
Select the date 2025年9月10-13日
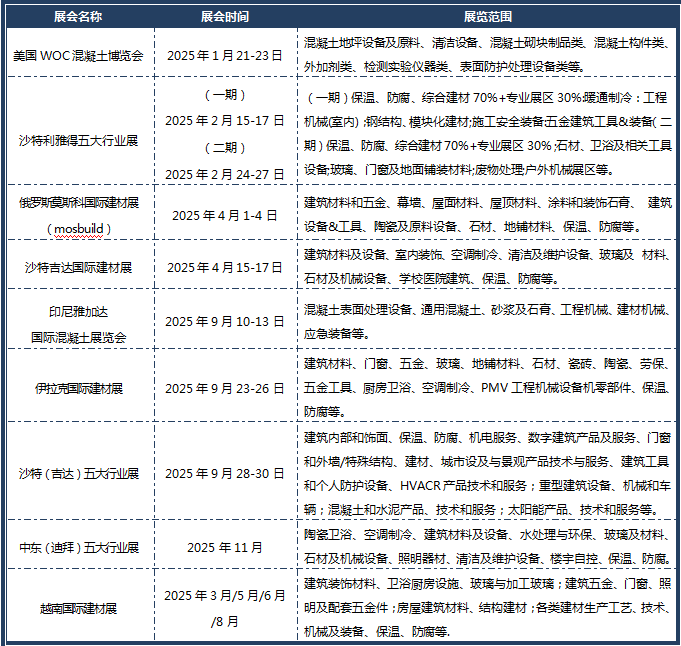point(225,321)
